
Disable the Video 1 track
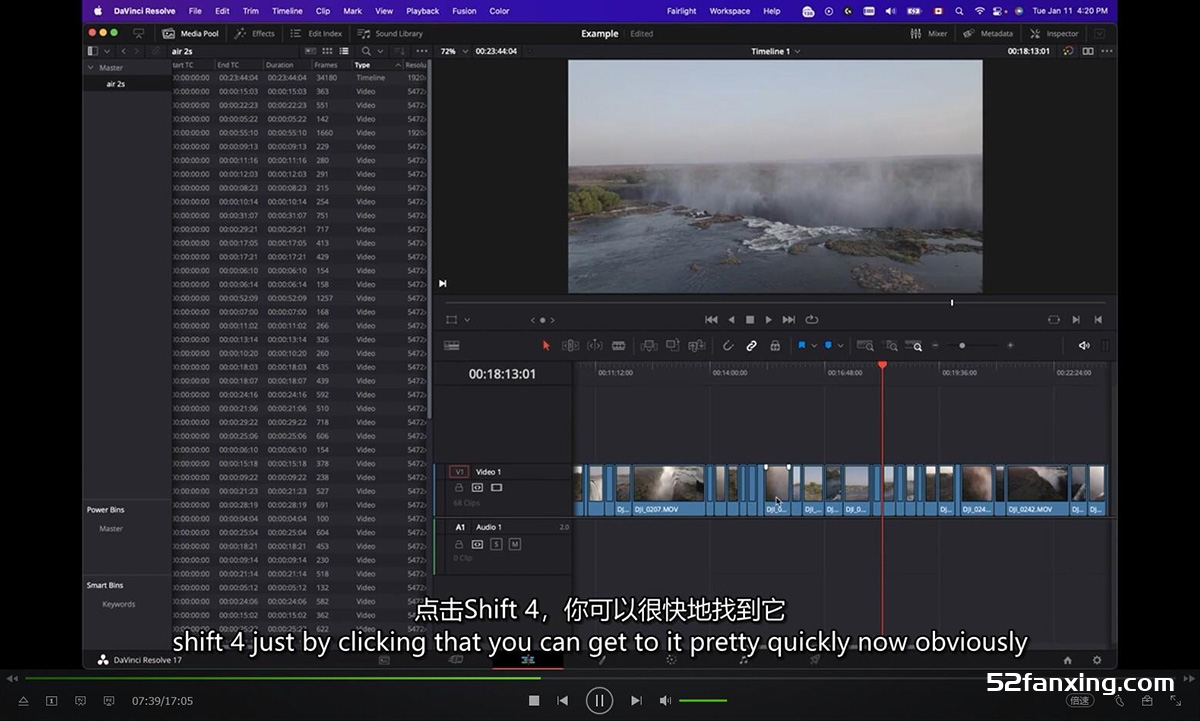(496, 488)
